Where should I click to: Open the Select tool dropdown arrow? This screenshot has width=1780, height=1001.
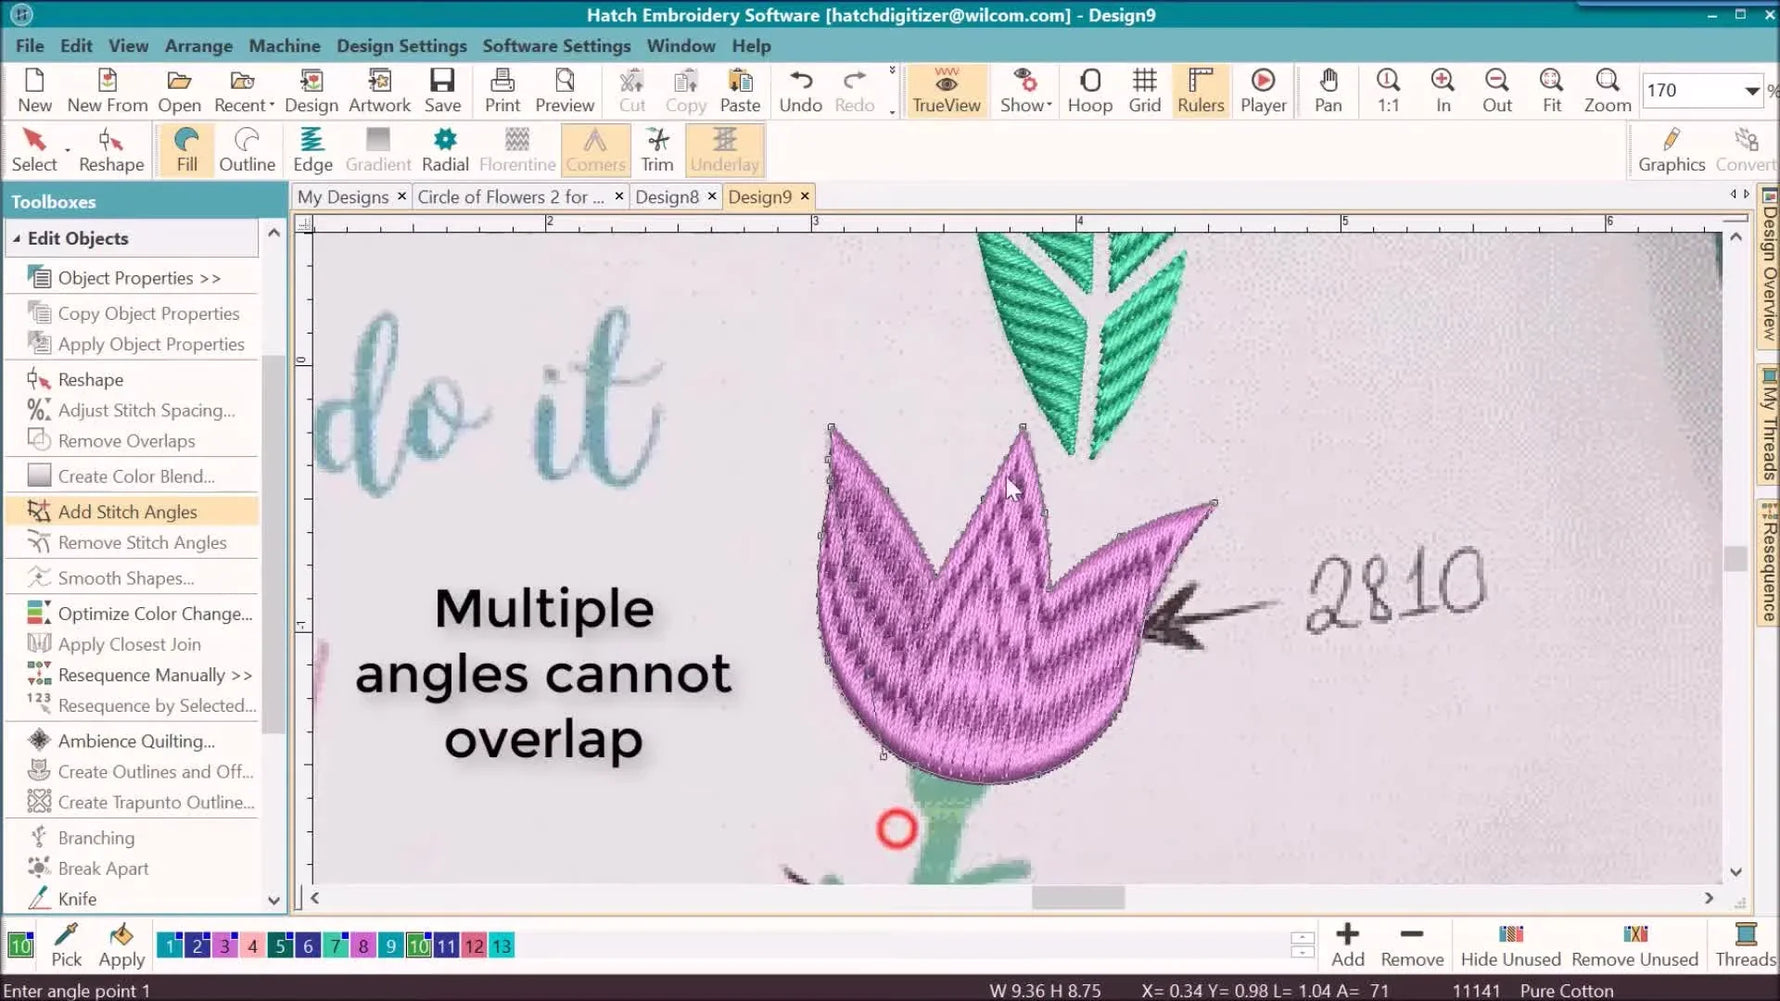point(67,151)
